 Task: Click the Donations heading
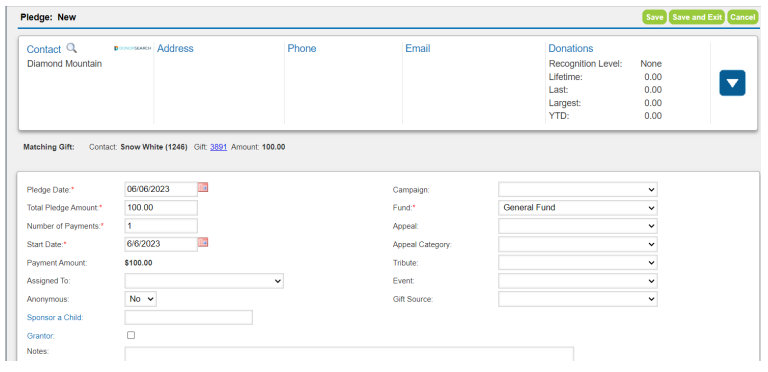coord(571,48)
